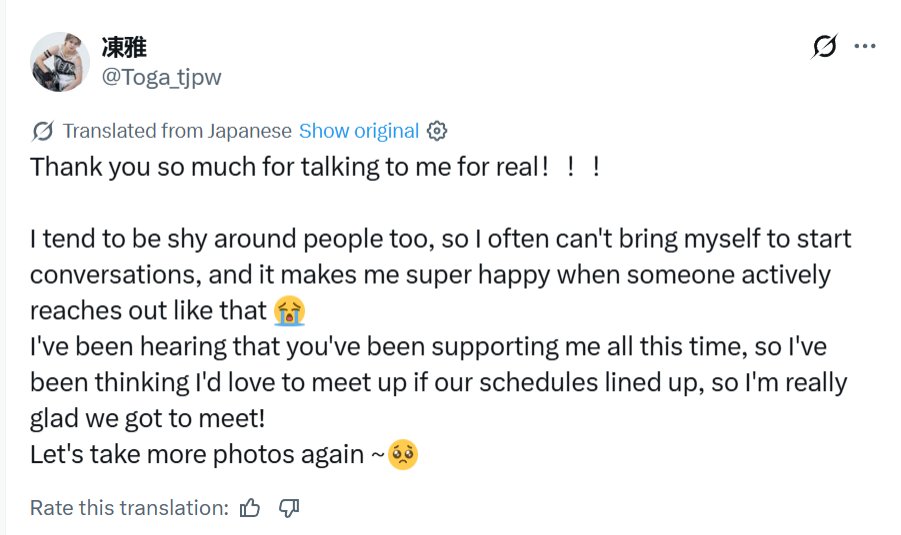Click the glad we got to meet line
Image resolution: width=901 pixels, height=535 pixels.
(148, 418)
